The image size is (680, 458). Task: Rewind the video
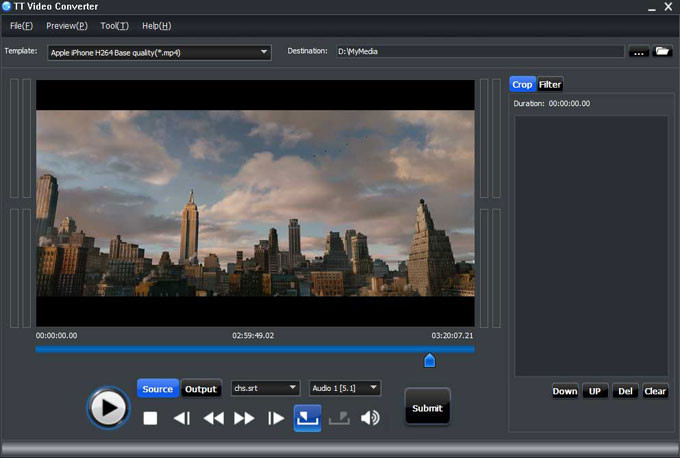point(213,418)
